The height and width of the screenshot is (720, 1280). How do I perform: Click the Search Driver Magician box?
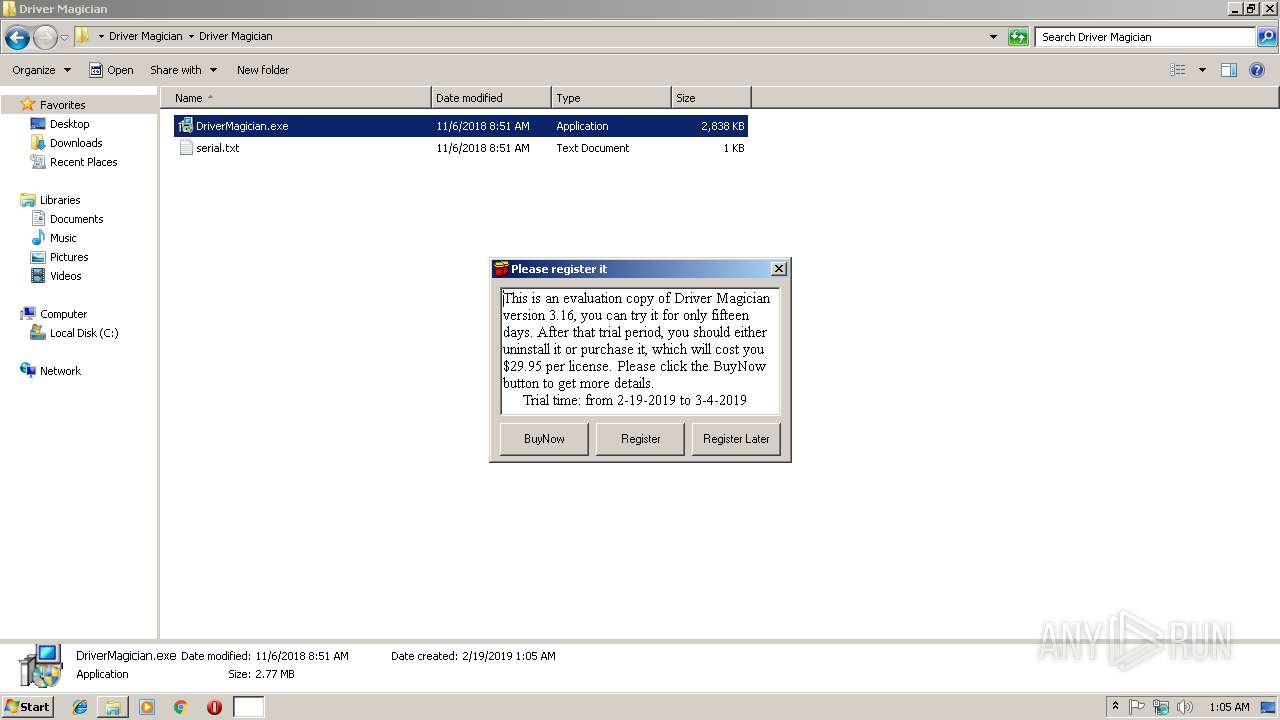[1146, 37]
